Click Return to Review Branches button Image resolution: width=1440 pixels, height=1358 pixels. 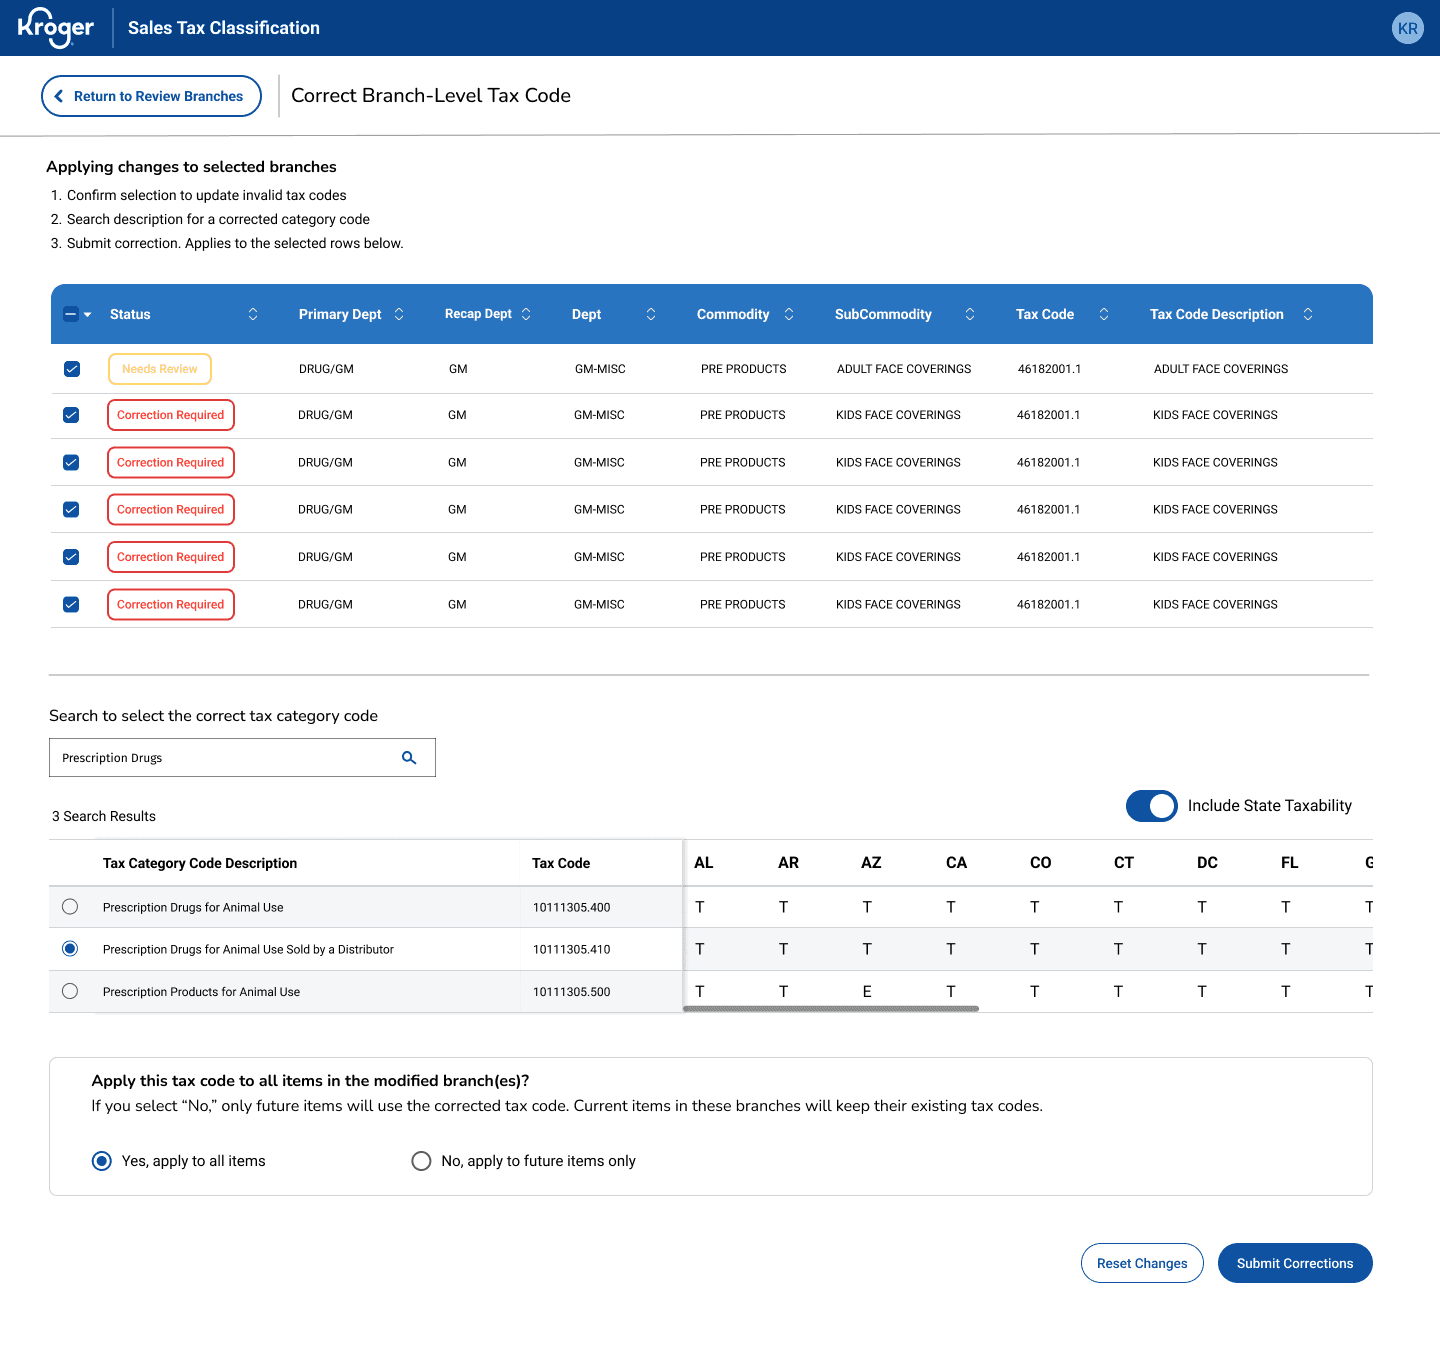pyautogui.click(x=151, y=96)
